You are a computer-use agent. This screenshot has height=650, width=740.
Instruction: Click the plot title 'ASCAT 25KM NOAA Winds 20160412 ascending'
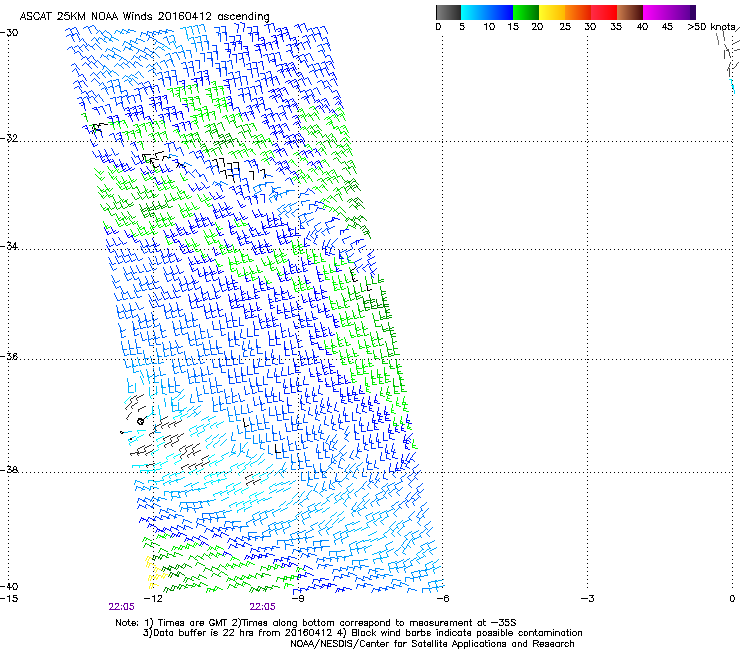[144, 16]
